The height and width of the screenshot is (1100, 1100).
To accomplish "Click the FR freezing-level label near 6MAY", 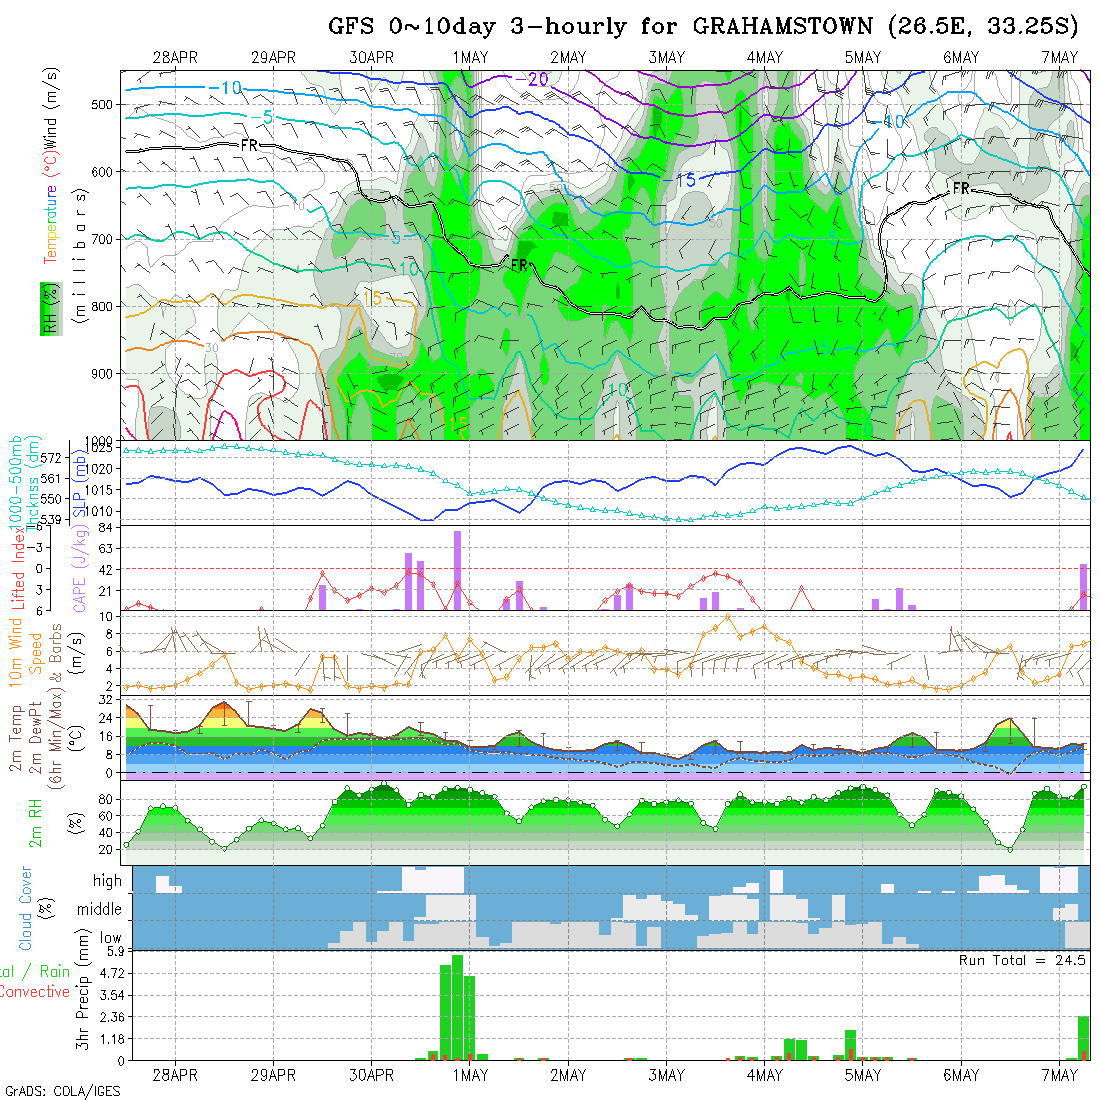I will [x=961, y=188].
